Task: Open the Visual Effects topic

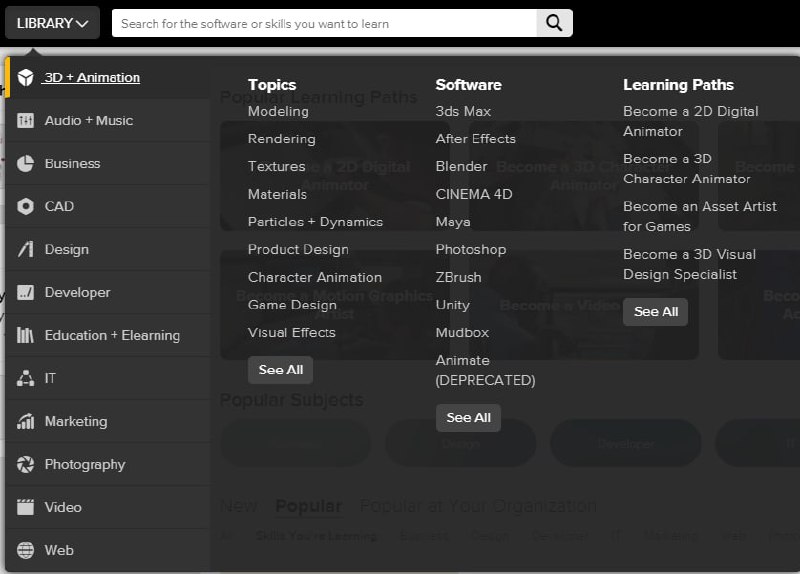Action: point(292,333)
